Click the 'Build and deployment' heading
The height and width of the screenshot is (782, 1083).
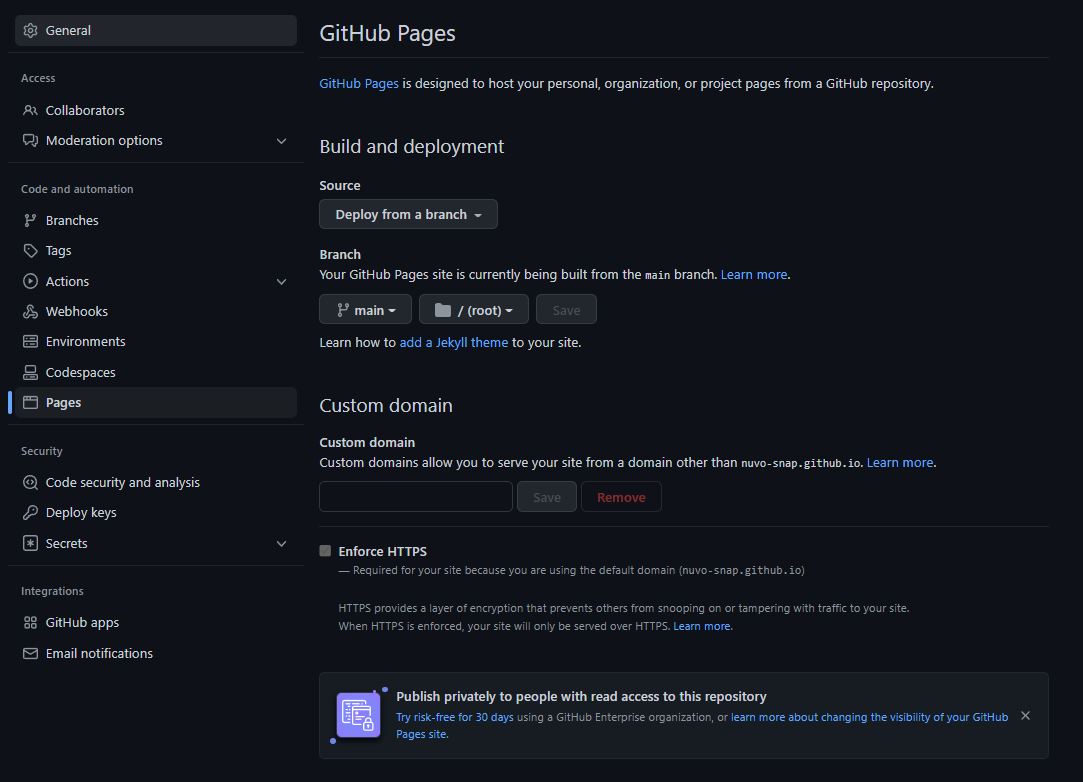[412, 146]
